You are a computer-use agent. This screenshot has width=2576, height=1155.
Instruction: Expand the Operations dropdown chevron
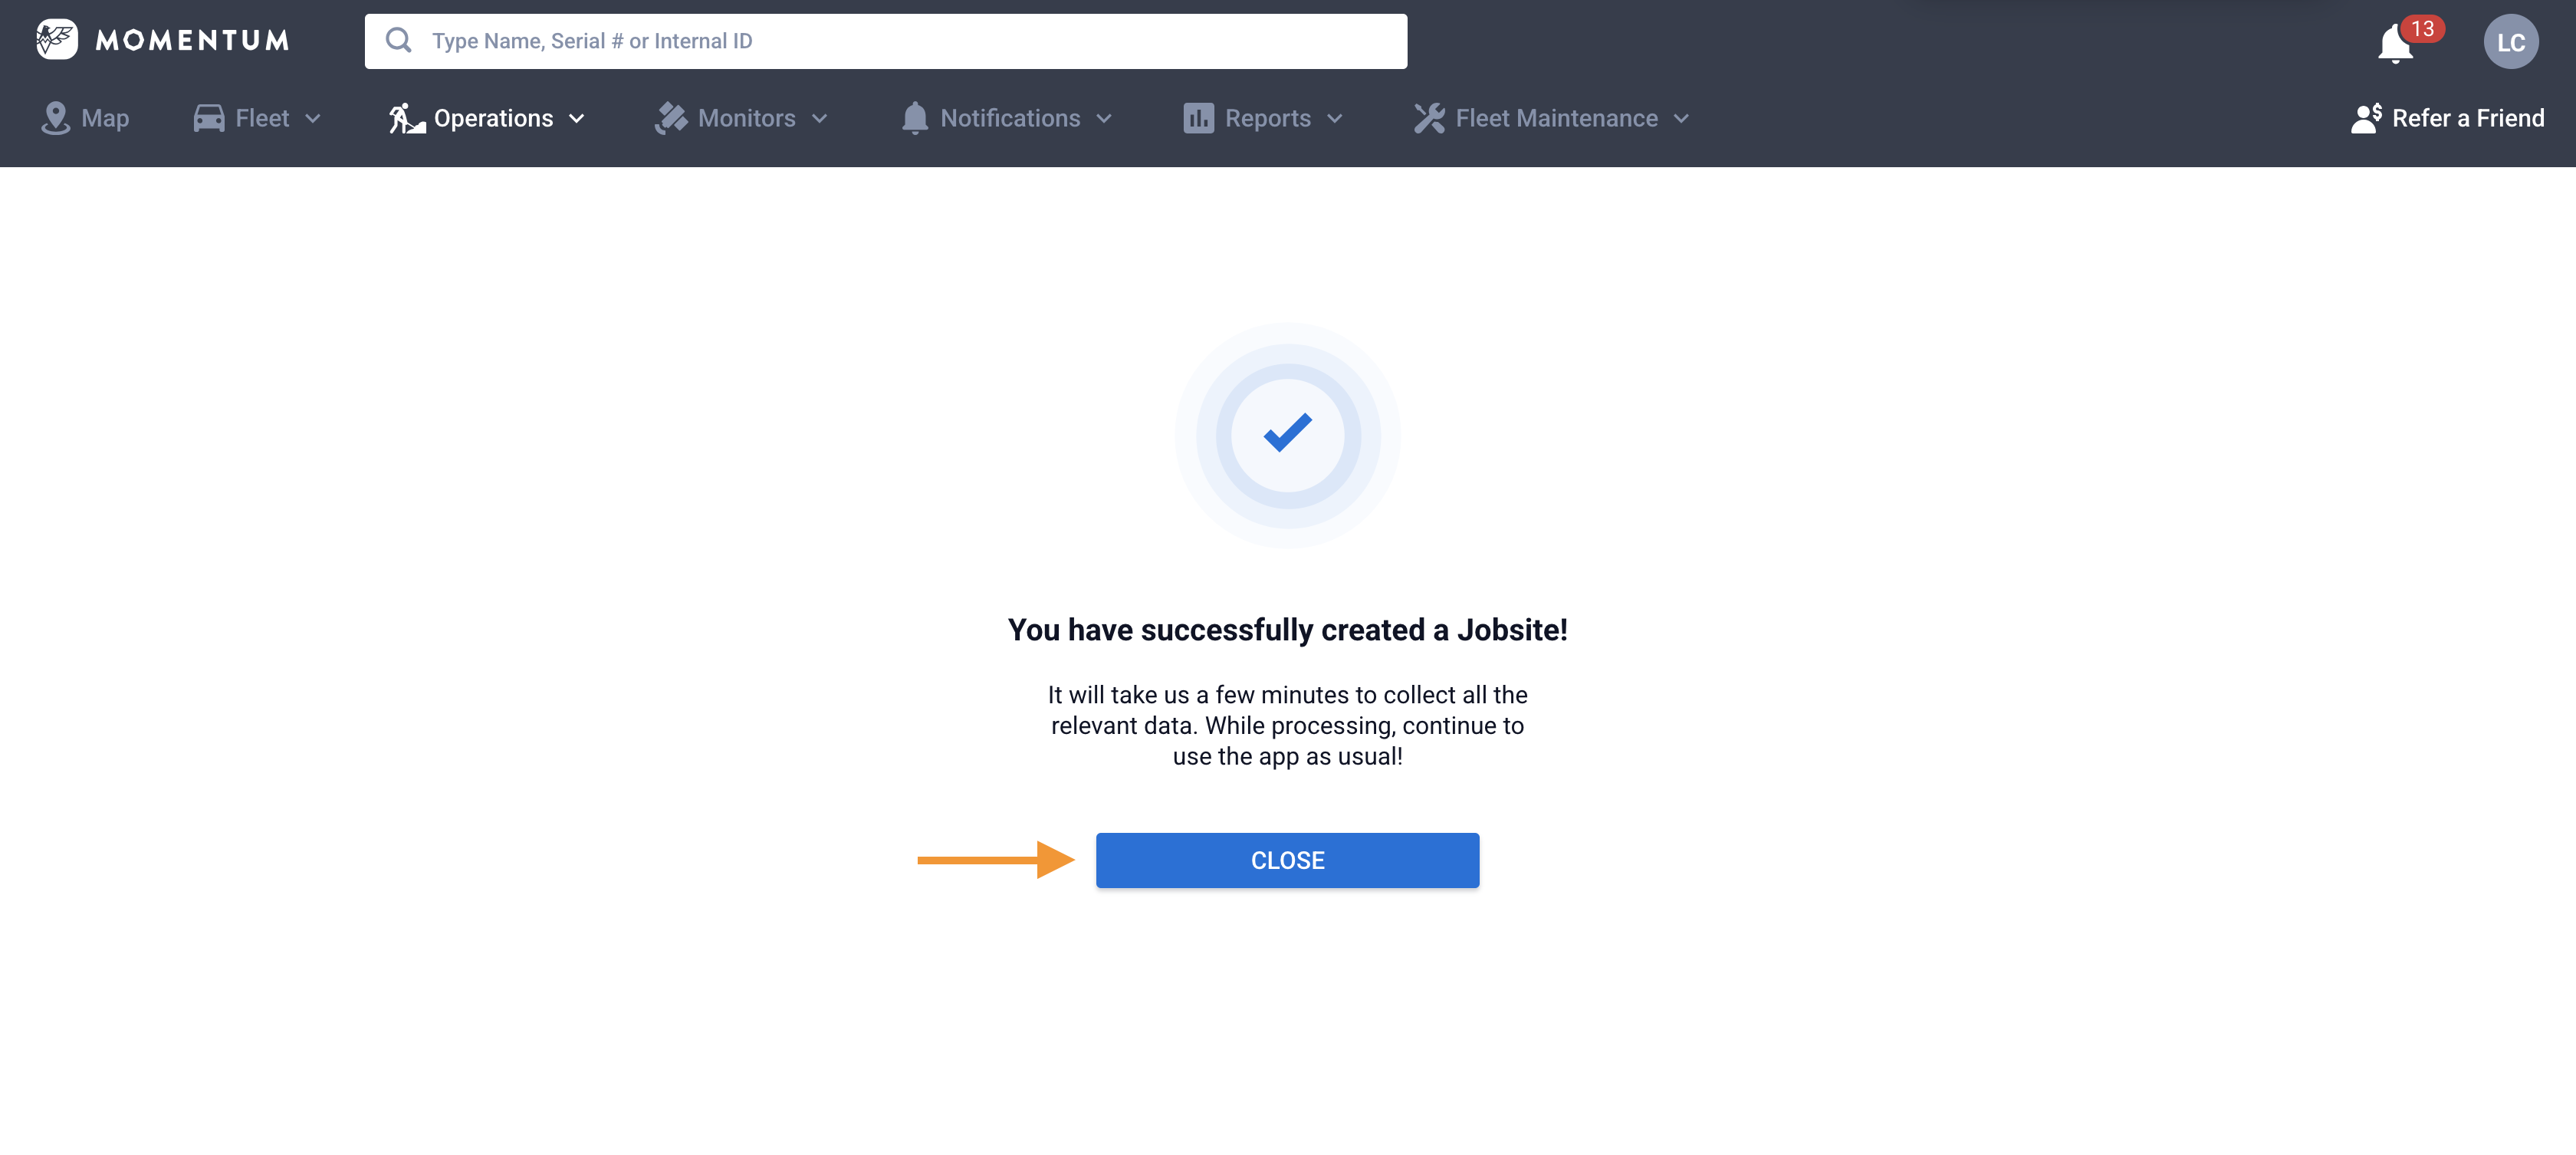pyautogui.click(x=577, y=119)
